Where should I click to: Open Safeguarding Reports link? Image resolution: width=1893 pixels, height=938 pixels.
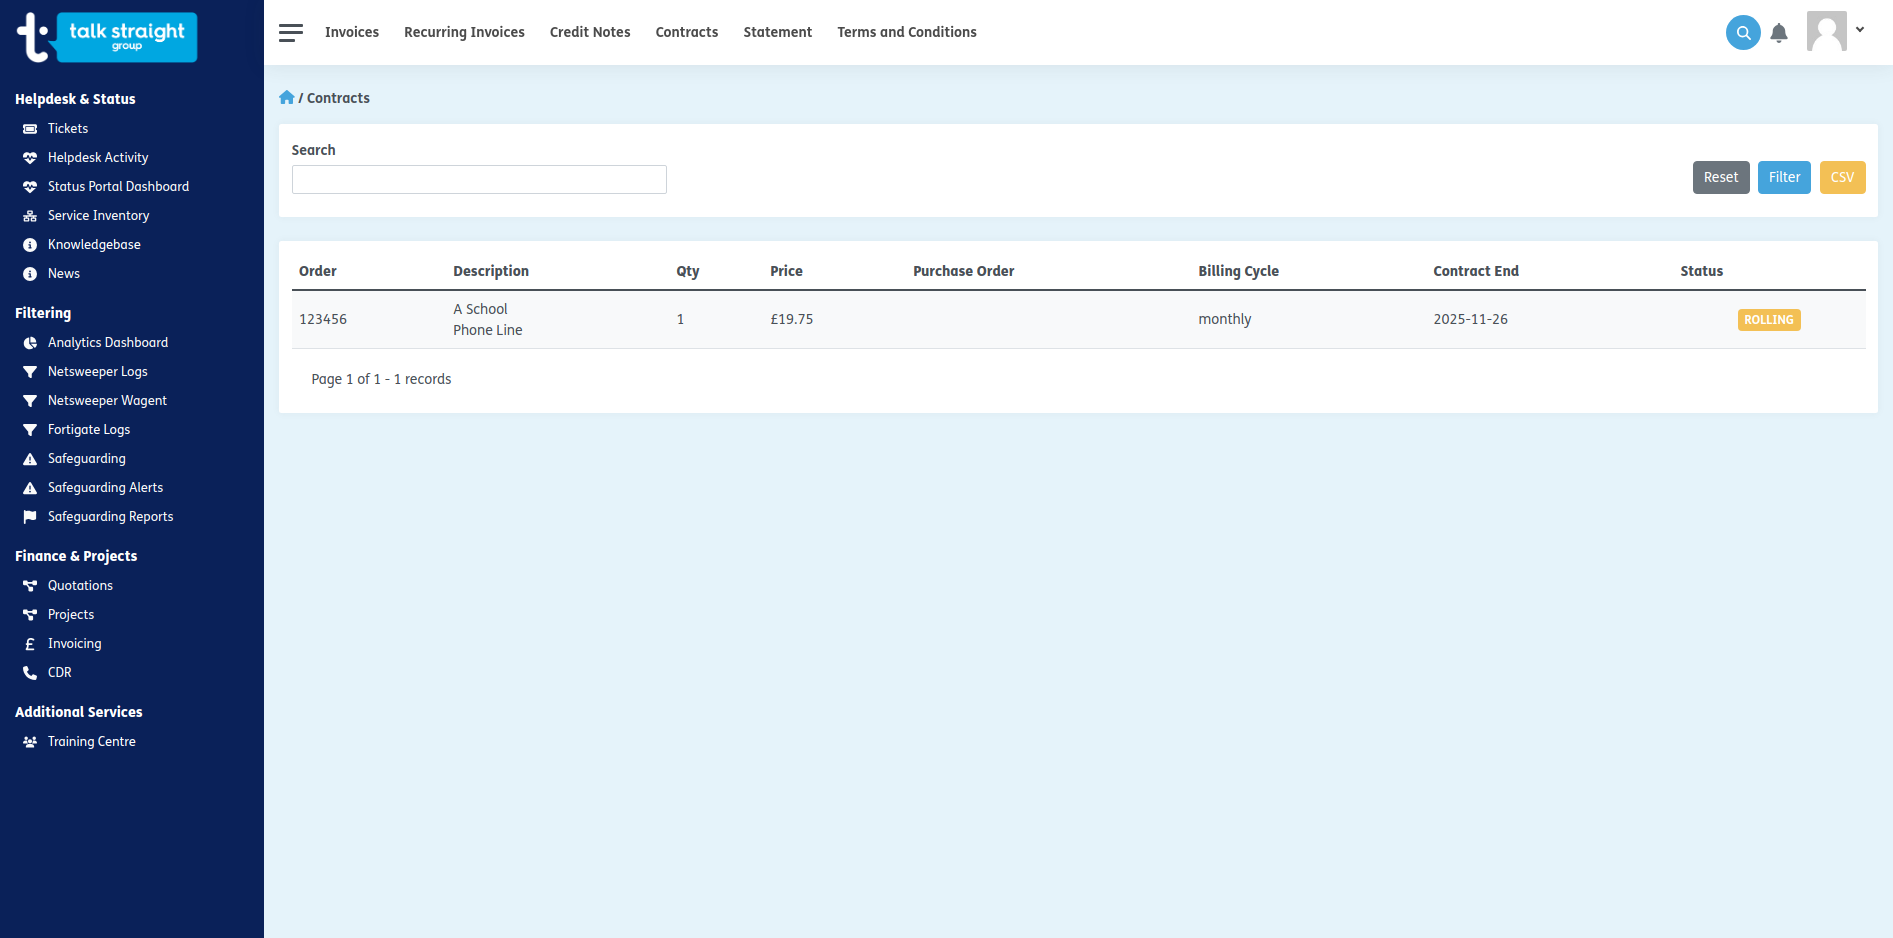(x=111, y=517)
